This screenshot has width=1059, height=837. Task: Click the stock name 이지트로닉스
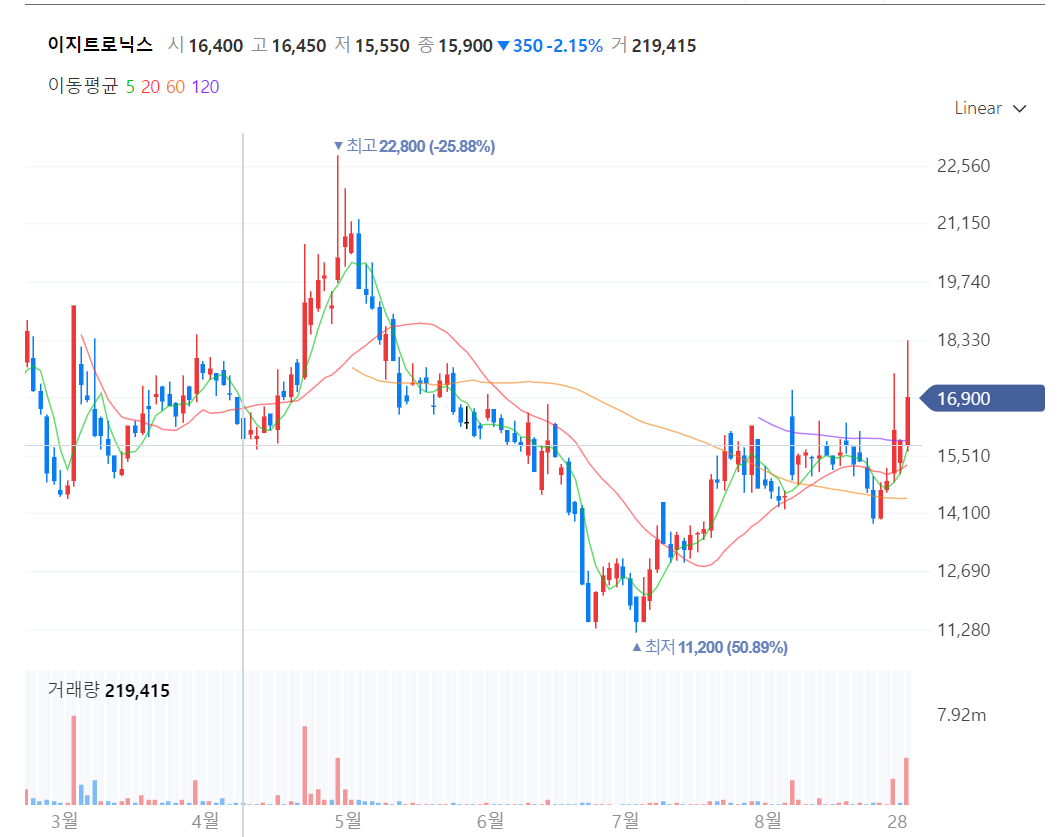click(100, 45)
